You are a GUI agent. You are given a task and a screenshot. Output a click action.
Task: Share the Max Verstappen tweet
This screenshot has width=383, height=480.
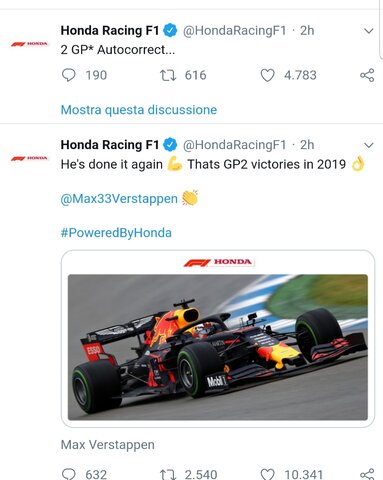coord(367,474)
